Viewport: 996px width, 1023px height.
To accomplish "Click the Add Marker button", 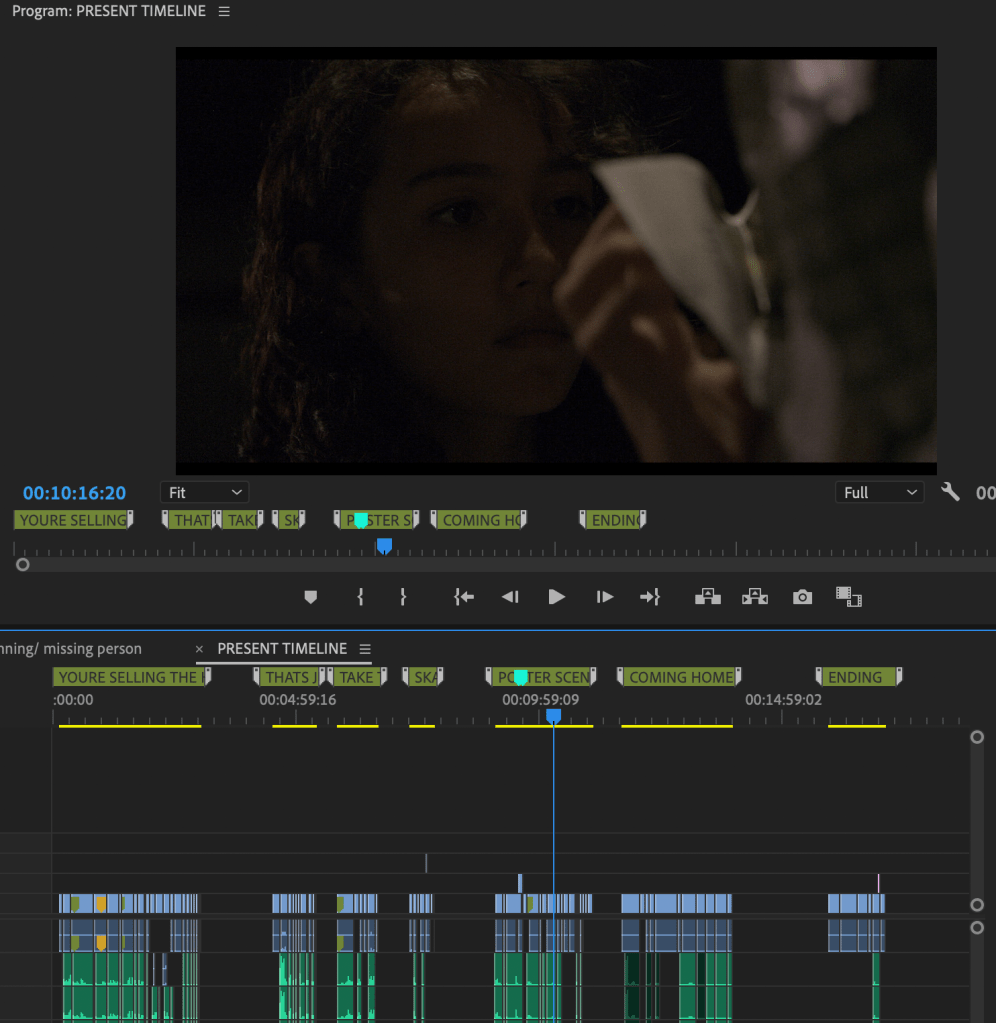I will (x=310, y=597).
